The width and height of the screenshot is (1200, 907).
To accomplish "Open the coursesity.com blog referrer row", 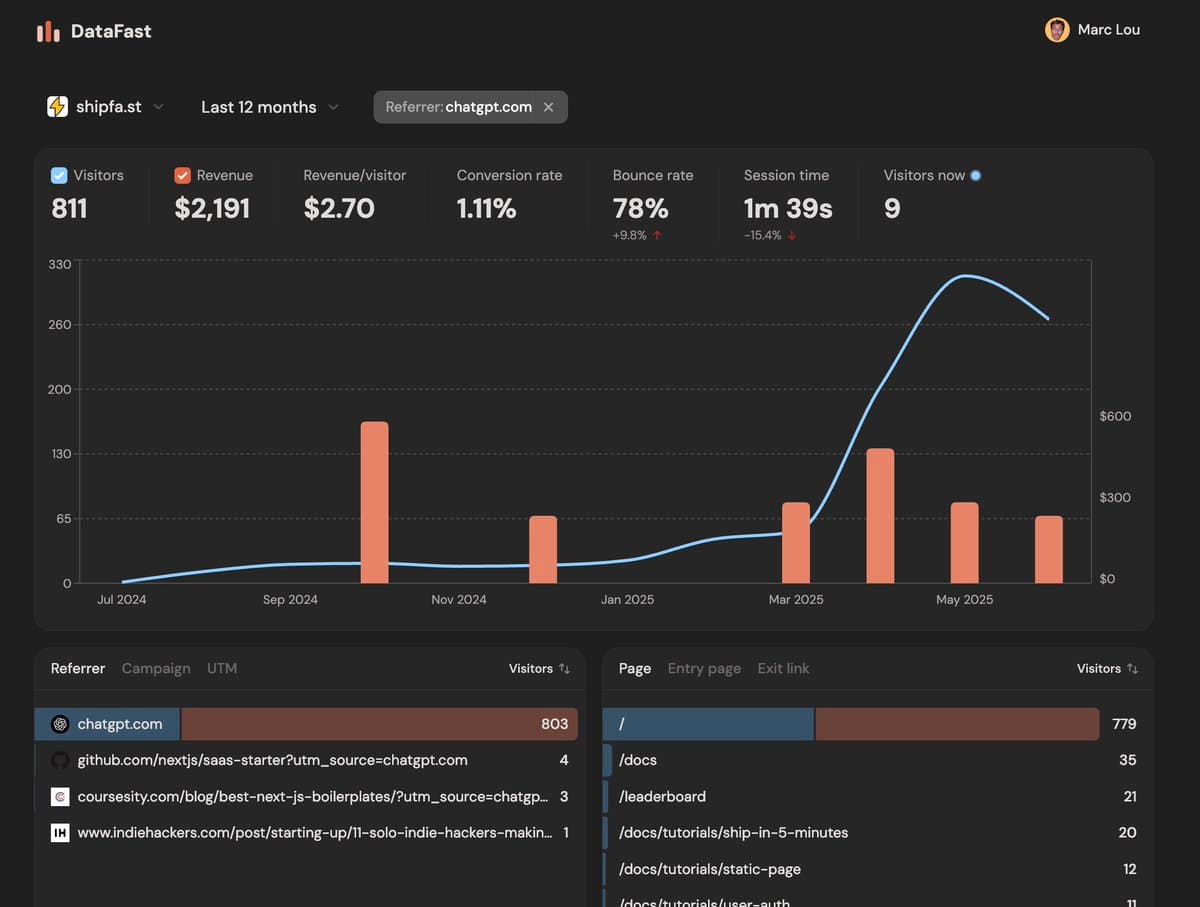I will [306, 797].
